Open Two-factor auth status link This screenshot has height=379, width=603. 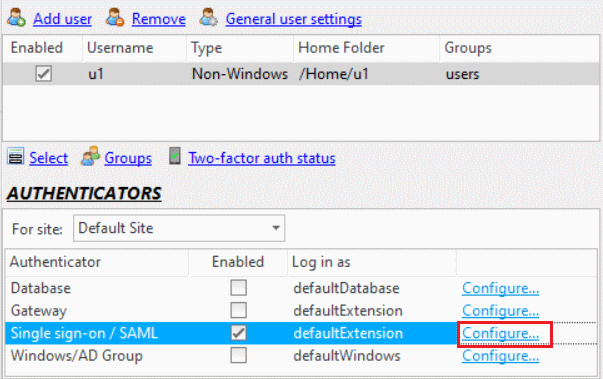(262, 158)
